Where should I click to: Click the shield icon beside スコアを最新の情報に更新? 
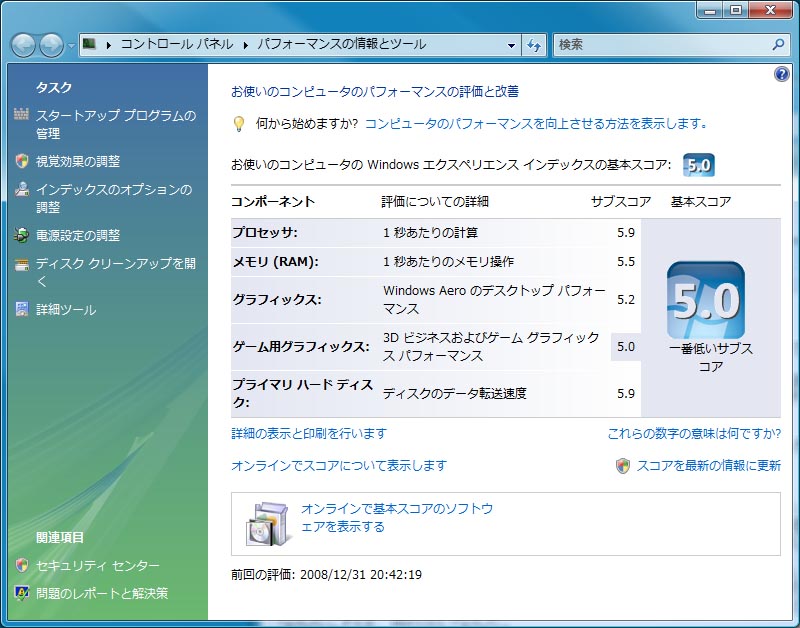pyautogui.click(x=623, y=466)
